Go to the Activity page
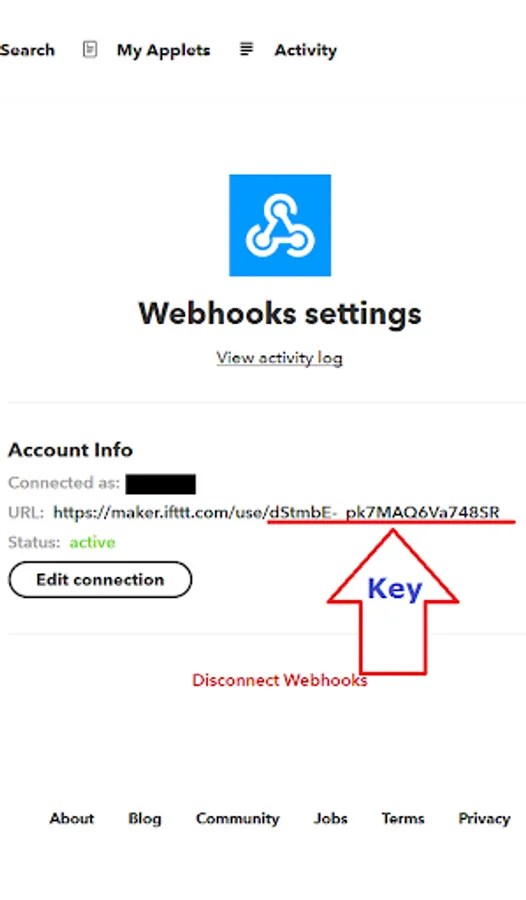The image size is (526, 900). [305, 51]
